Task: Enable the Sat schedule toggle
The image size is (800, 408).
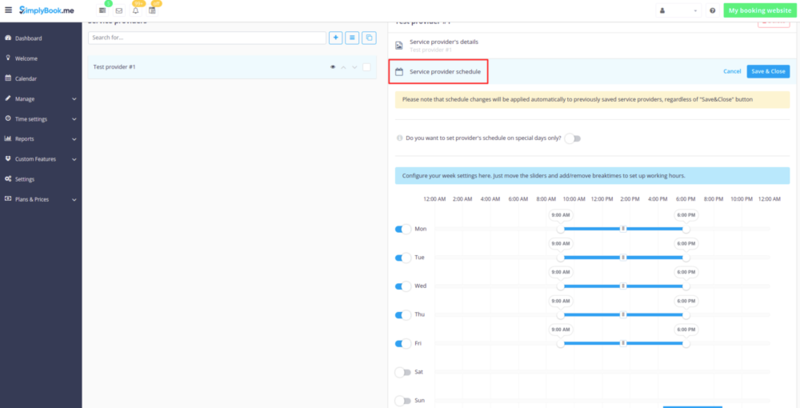Action: point(403,372)
